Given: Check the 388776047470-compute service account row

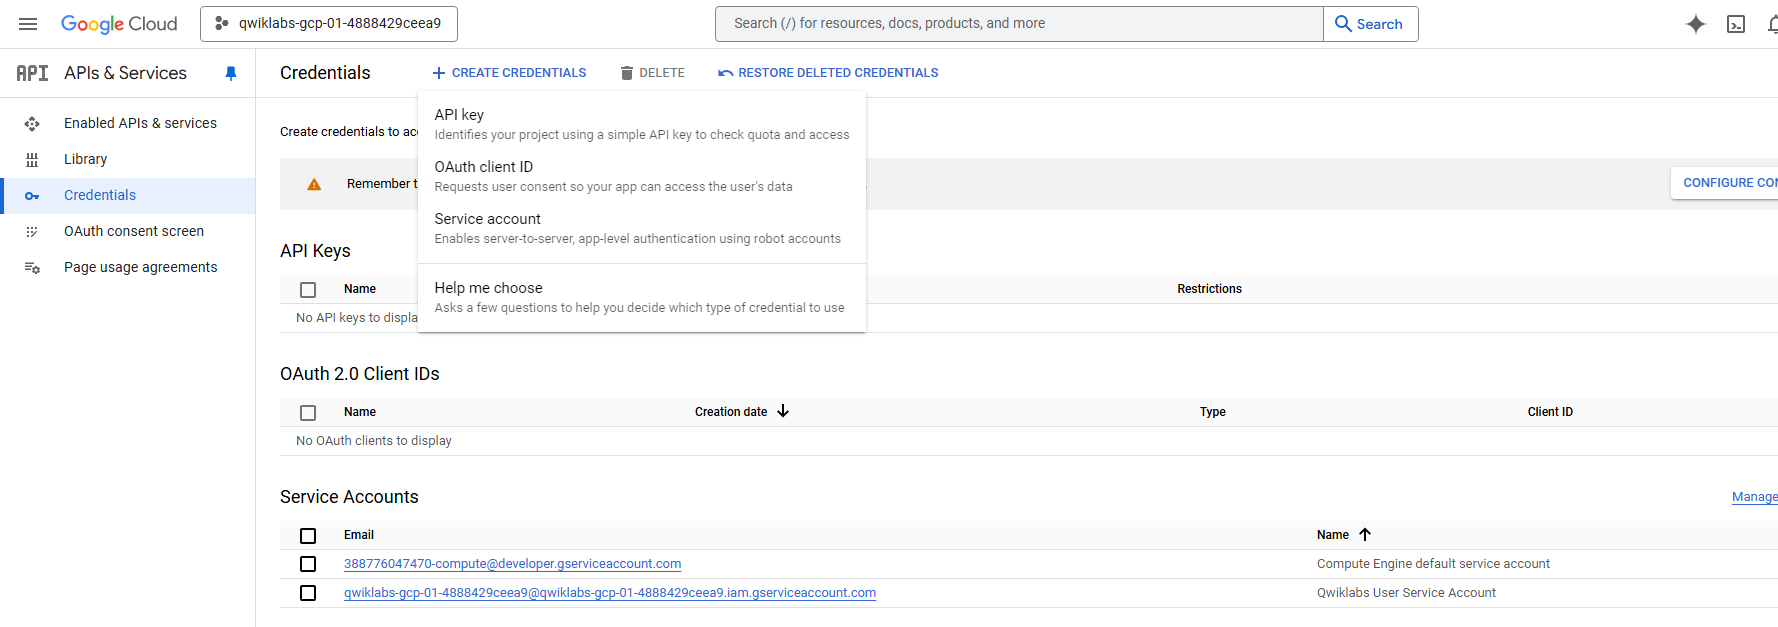Looking at the screenshot, I should (x=308, y=564).
